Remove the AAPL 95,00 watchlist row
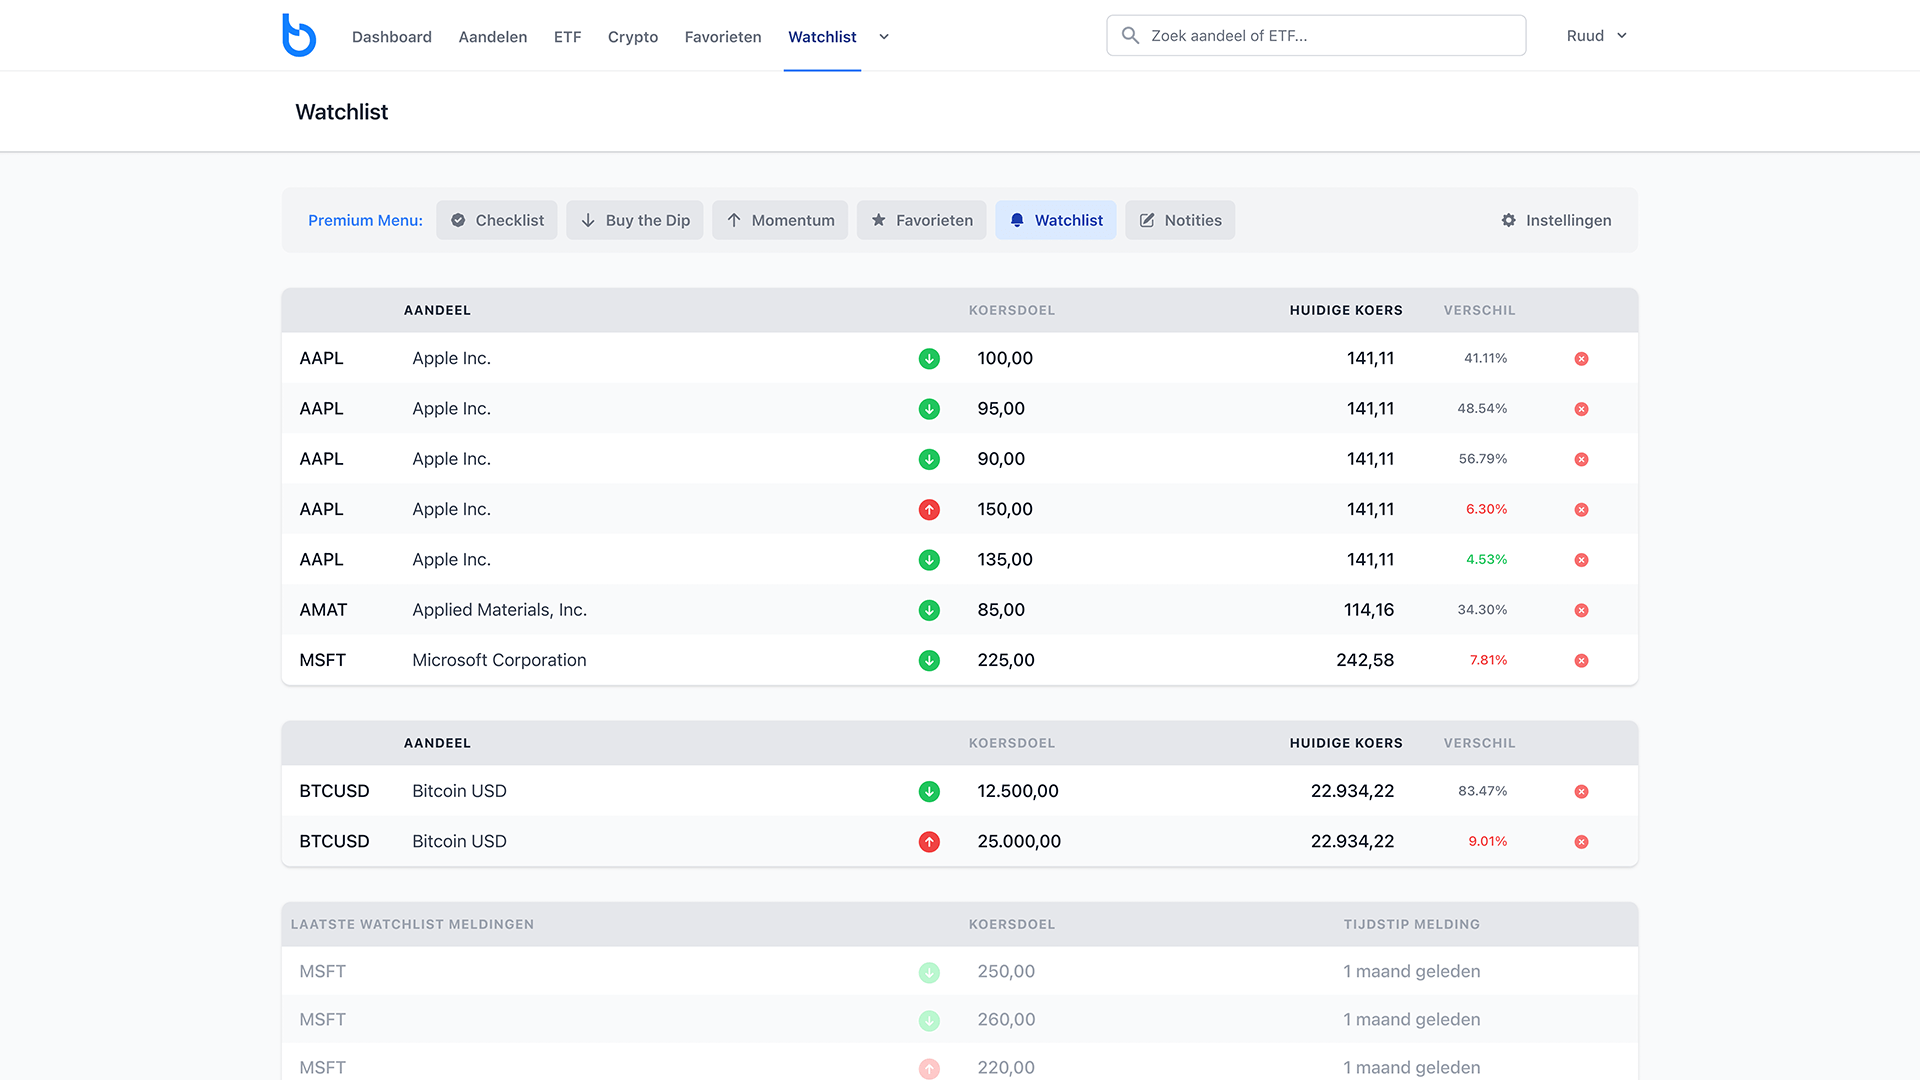The image size is (1920, 1080). pos(1581,409)
